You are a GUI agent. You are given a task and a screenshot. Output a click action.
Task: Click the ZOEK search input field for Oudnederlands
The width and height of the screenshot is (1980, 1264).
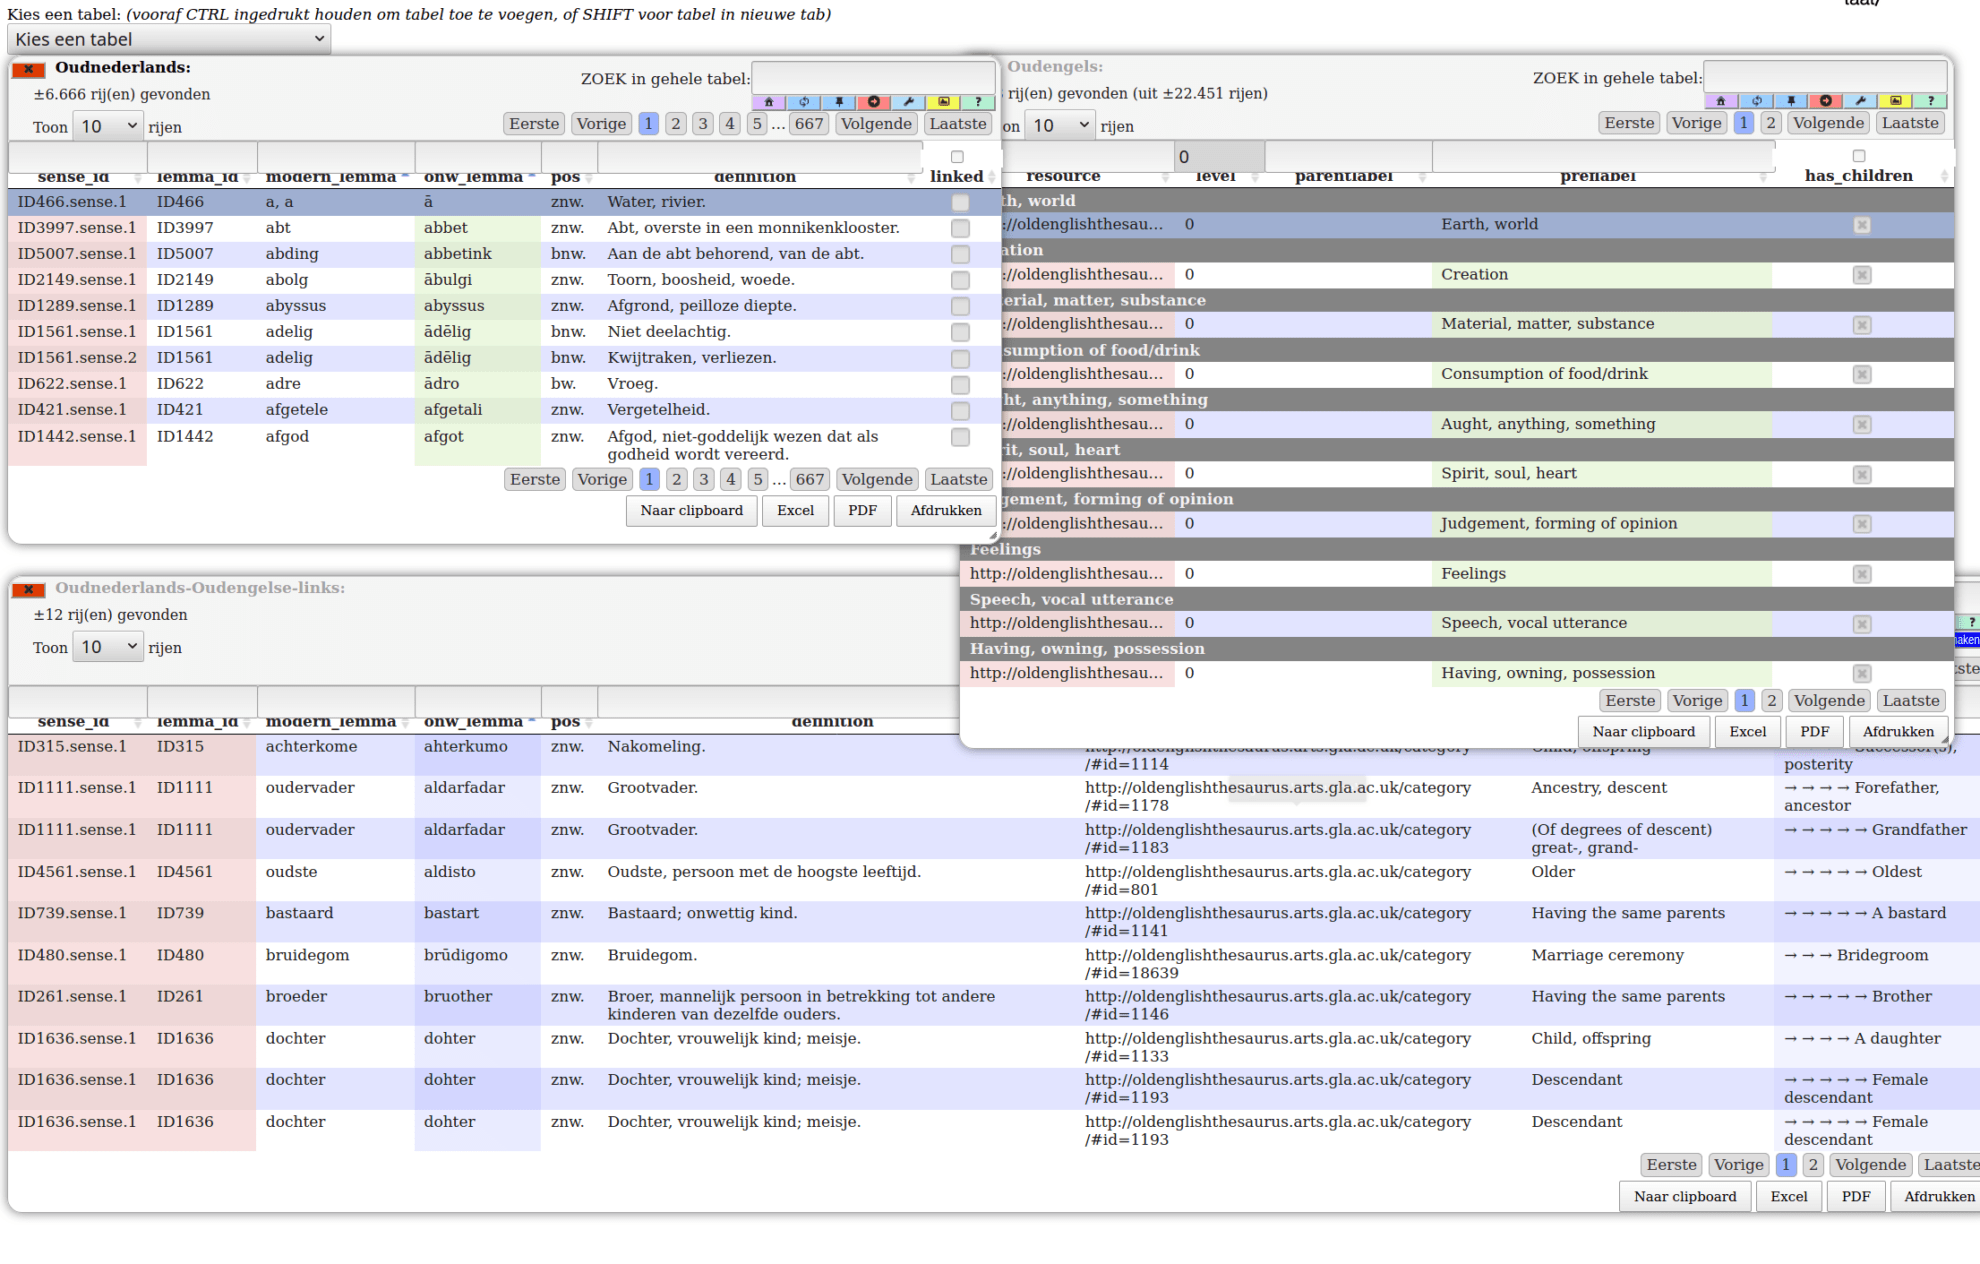pyautogui.click(x=872, y=78)
